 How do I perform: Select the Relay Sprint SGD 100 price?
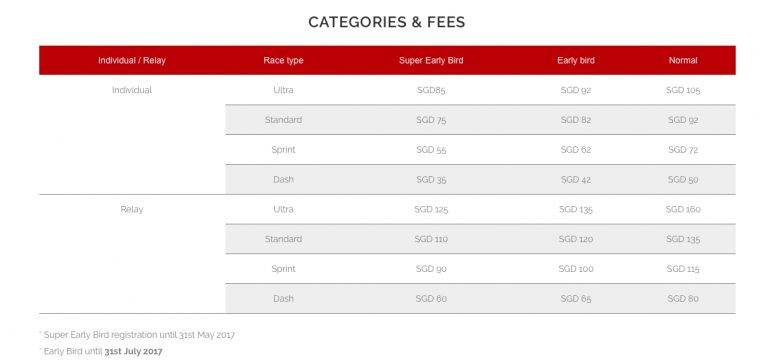[576, 269]
